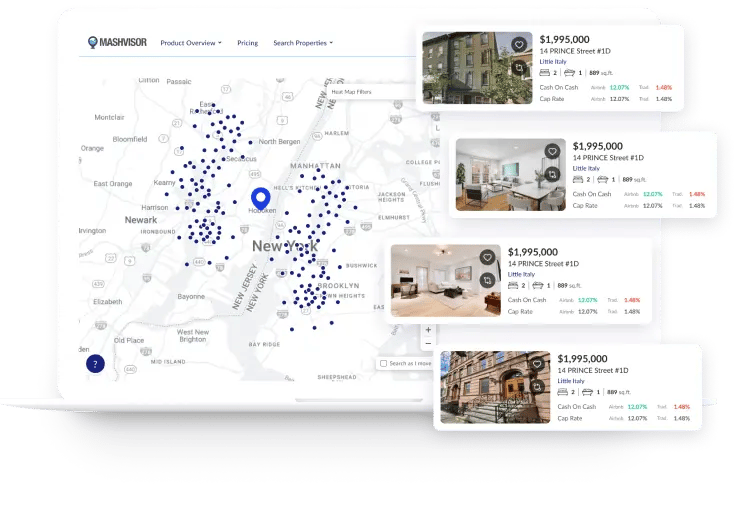The height and width of the screenshot is (517, 737).
Task: Open the brownstone entrance photo
Action: tap(495, 387)
